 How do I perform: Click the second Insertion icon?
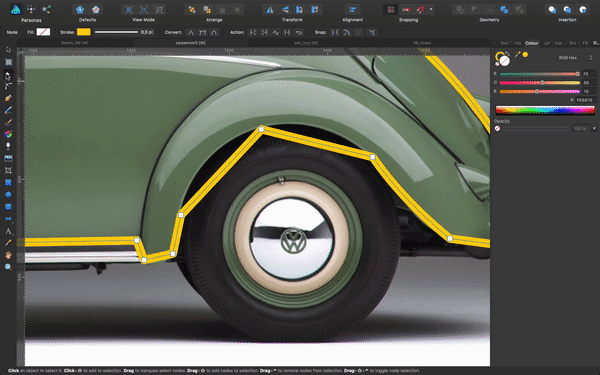pos(567,10)
